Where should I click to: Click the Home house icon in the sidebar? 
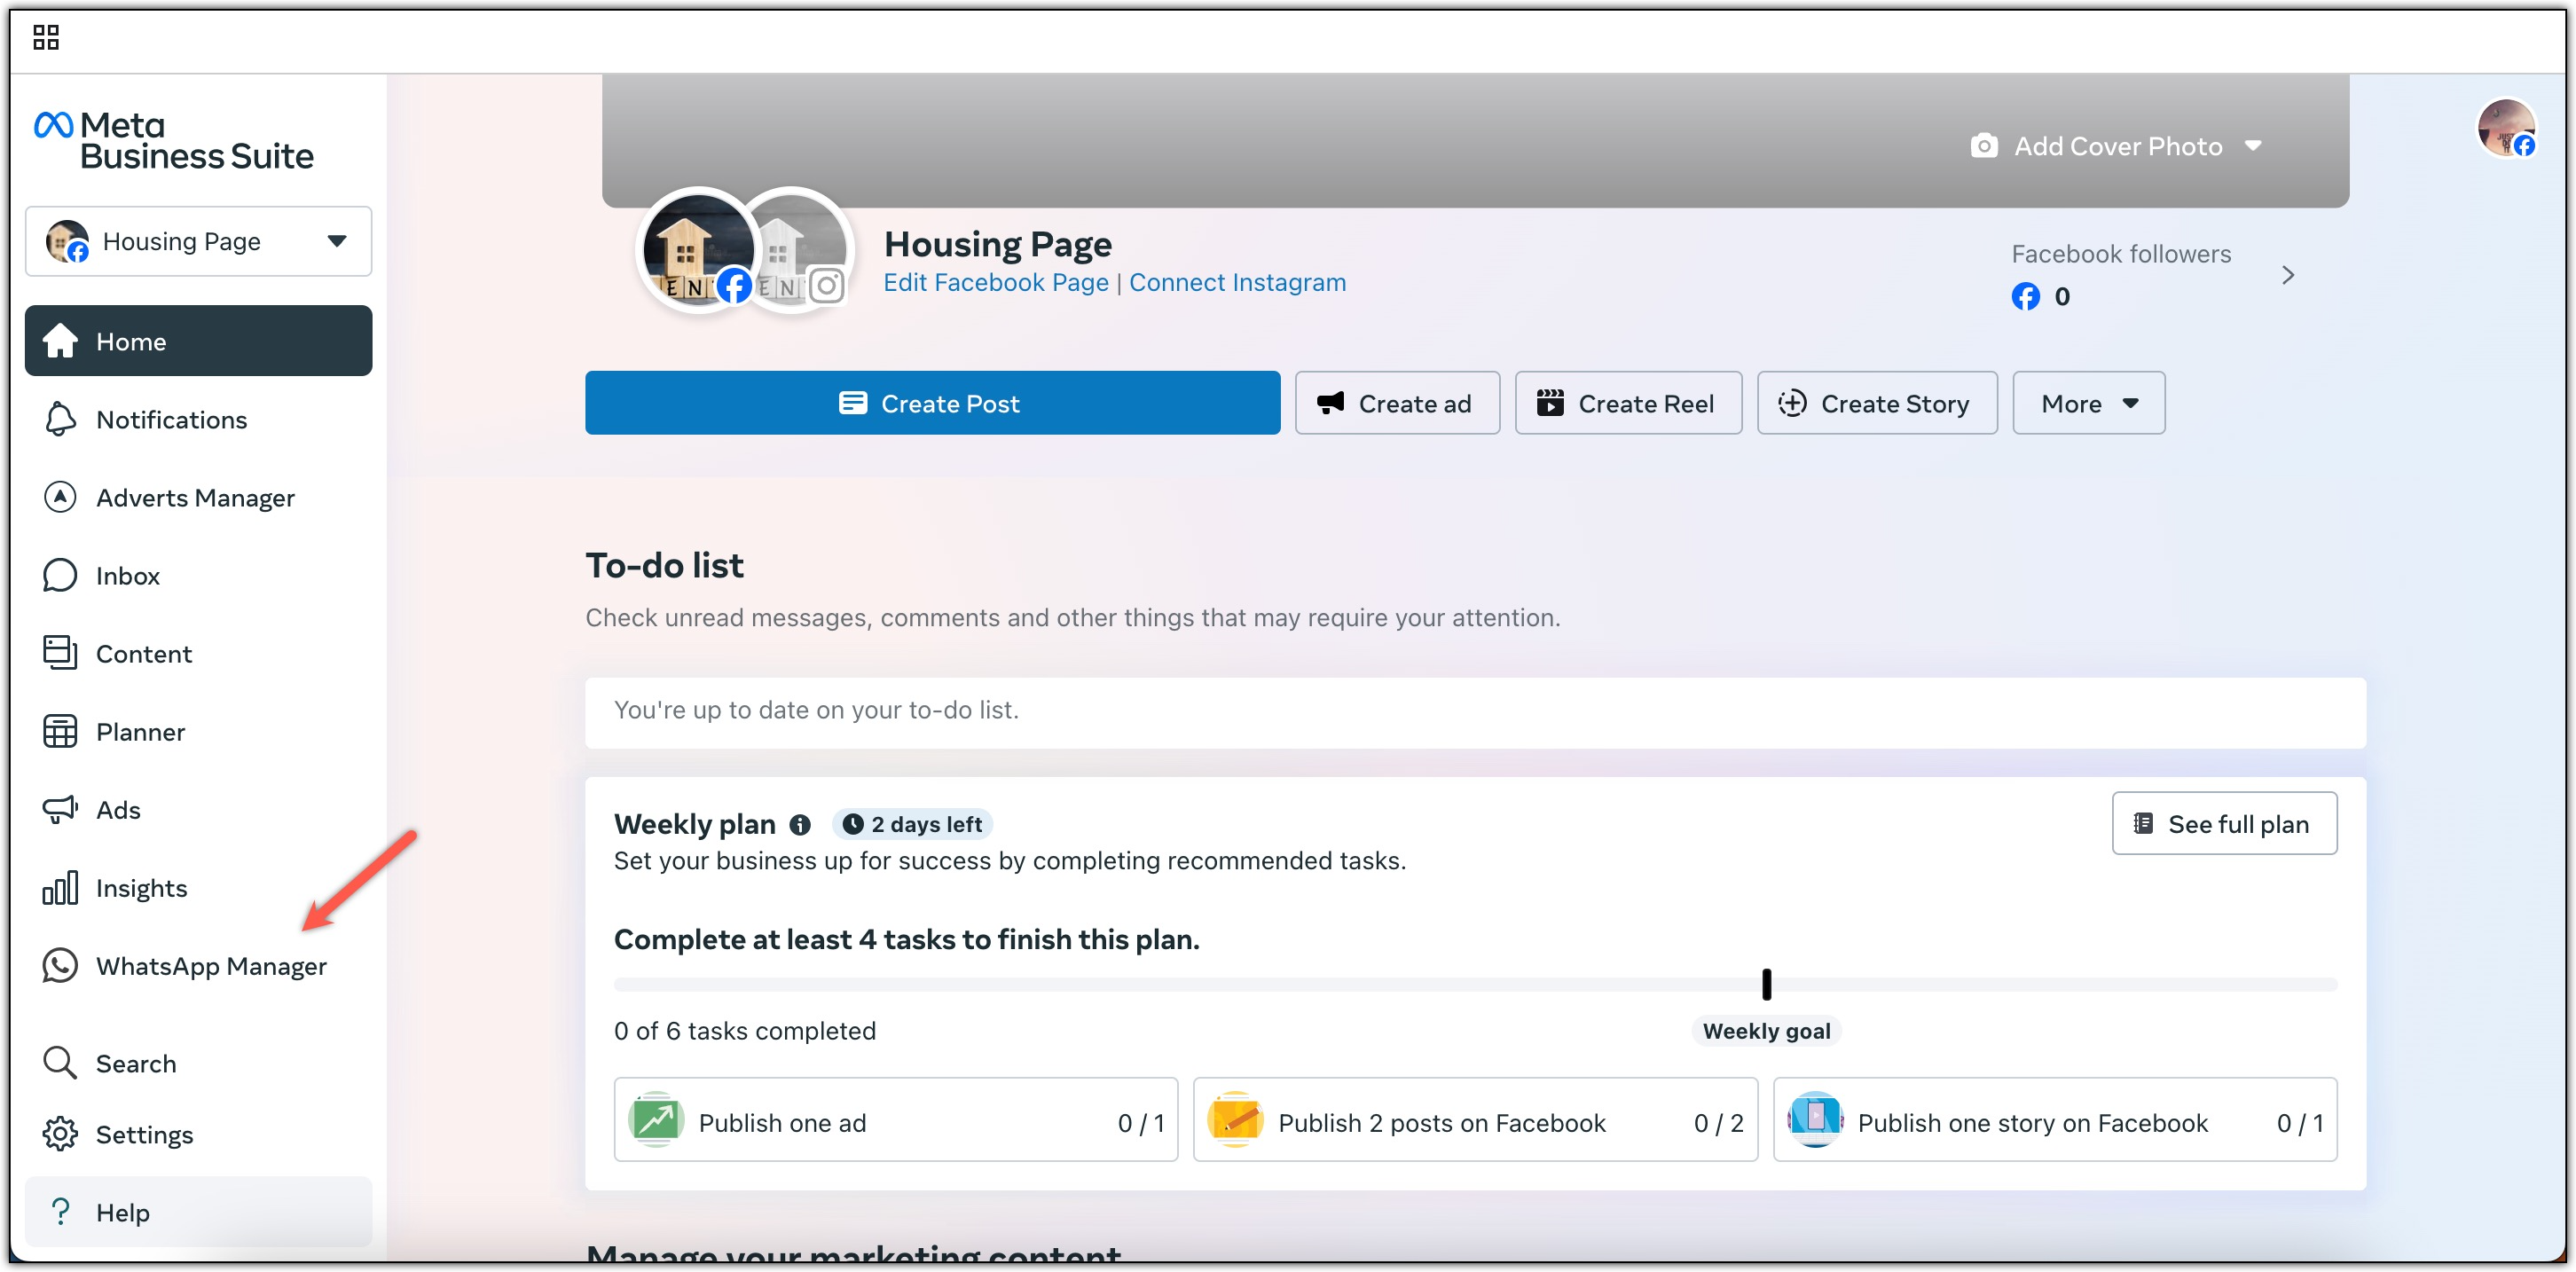coord(60,341)
